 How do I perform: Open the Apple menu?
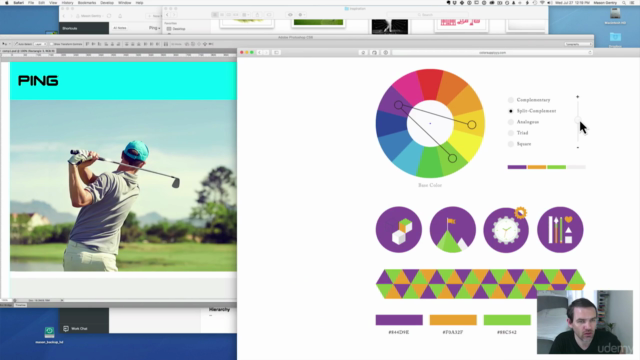click(6, 3)
